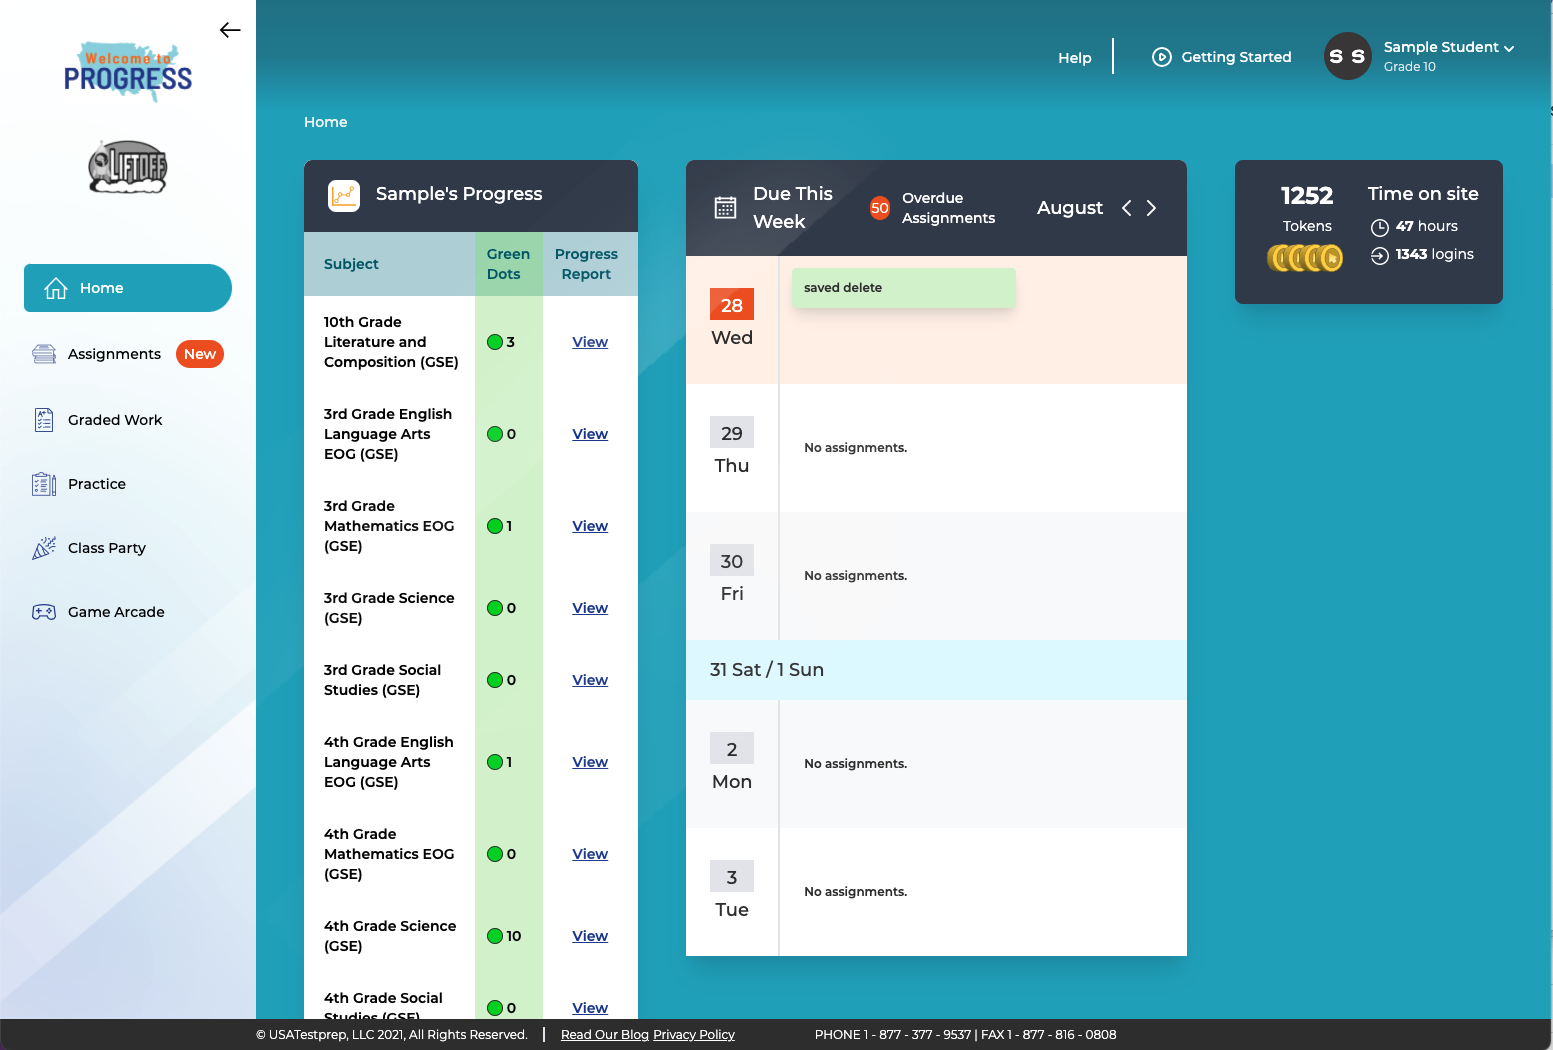Click the calendar icon on Due This Week
The width and height of the screenshot is (1553, 1050).
tap(725, 207)
